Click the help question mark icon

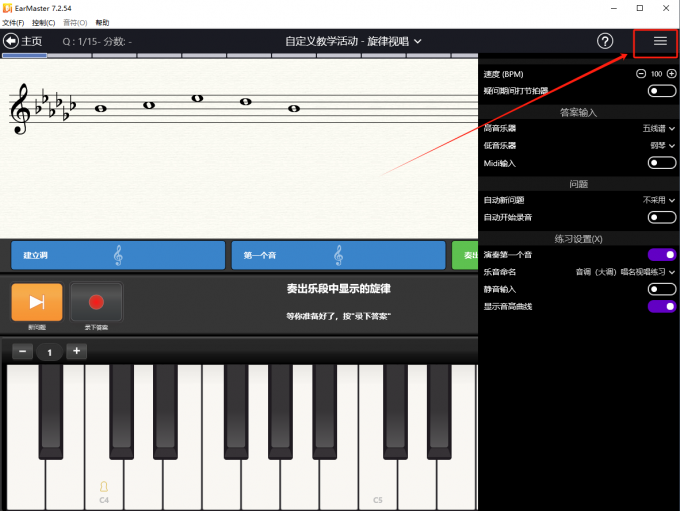(605, 41)
